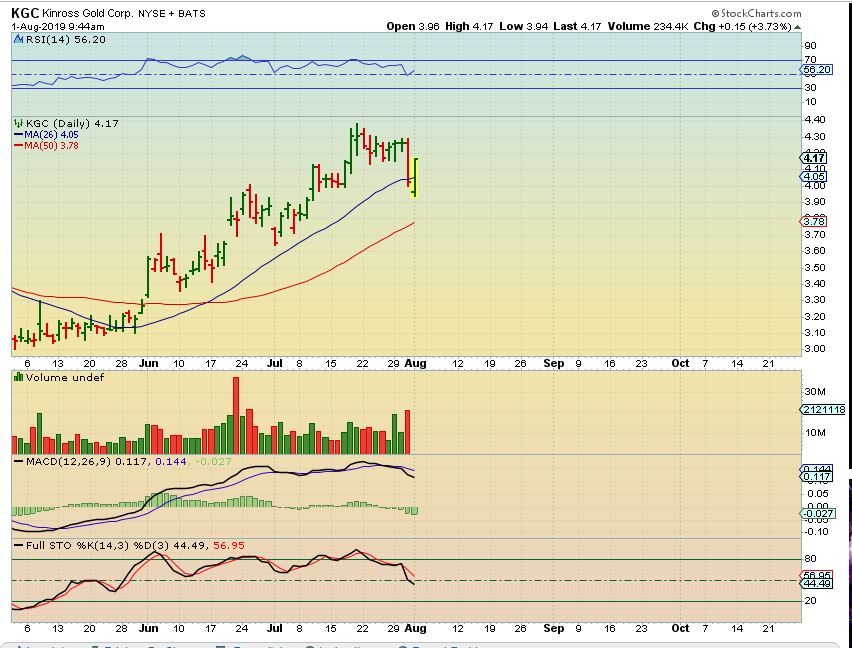Click the 30M label on volume axis
The height and width of the screenshot is (648, 852).
815,392
